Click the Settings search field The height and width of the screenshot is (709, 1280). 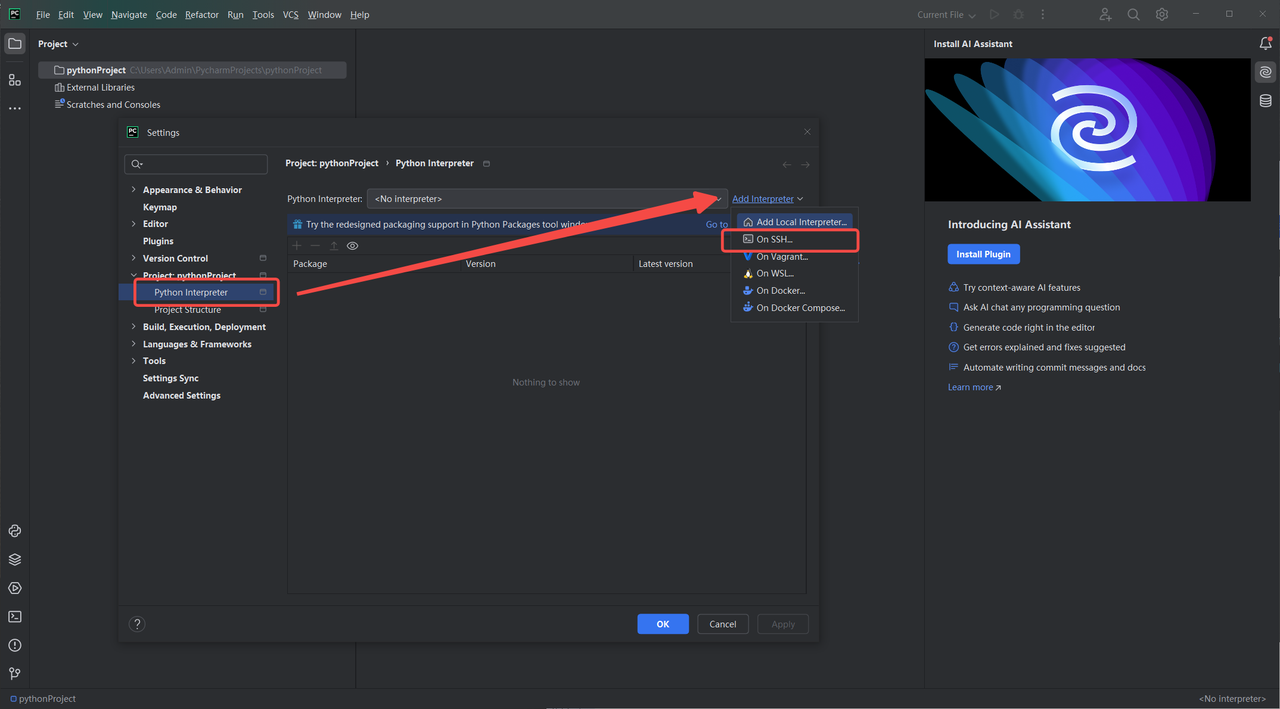point(196,164)
